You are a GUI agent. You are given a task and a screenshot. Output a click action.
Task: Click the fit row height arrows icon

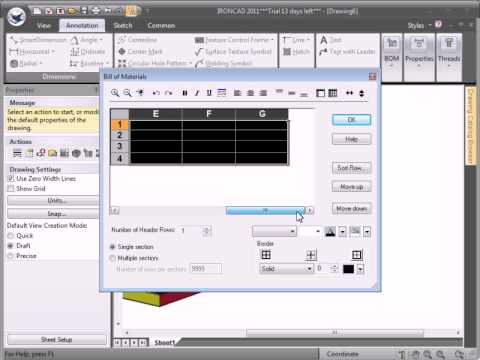coord(362,93)
